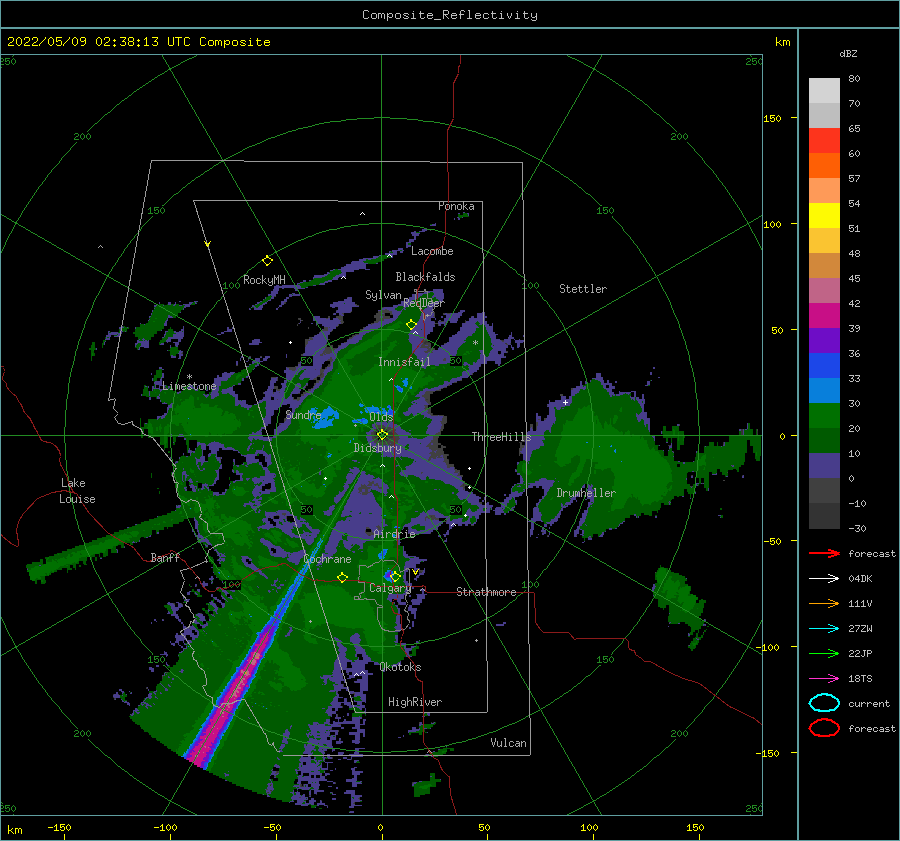Click the cyan 27ZW arrow icon

tap(824, 629)
